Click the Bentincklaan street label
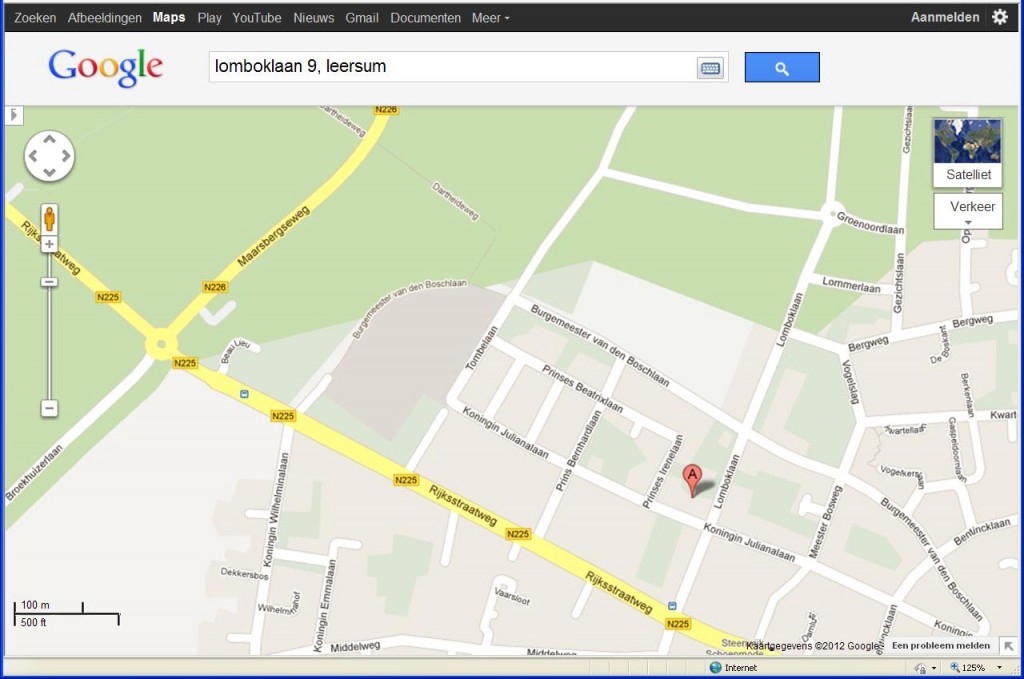Viewport: 1024px width, 679px height. 982,531
